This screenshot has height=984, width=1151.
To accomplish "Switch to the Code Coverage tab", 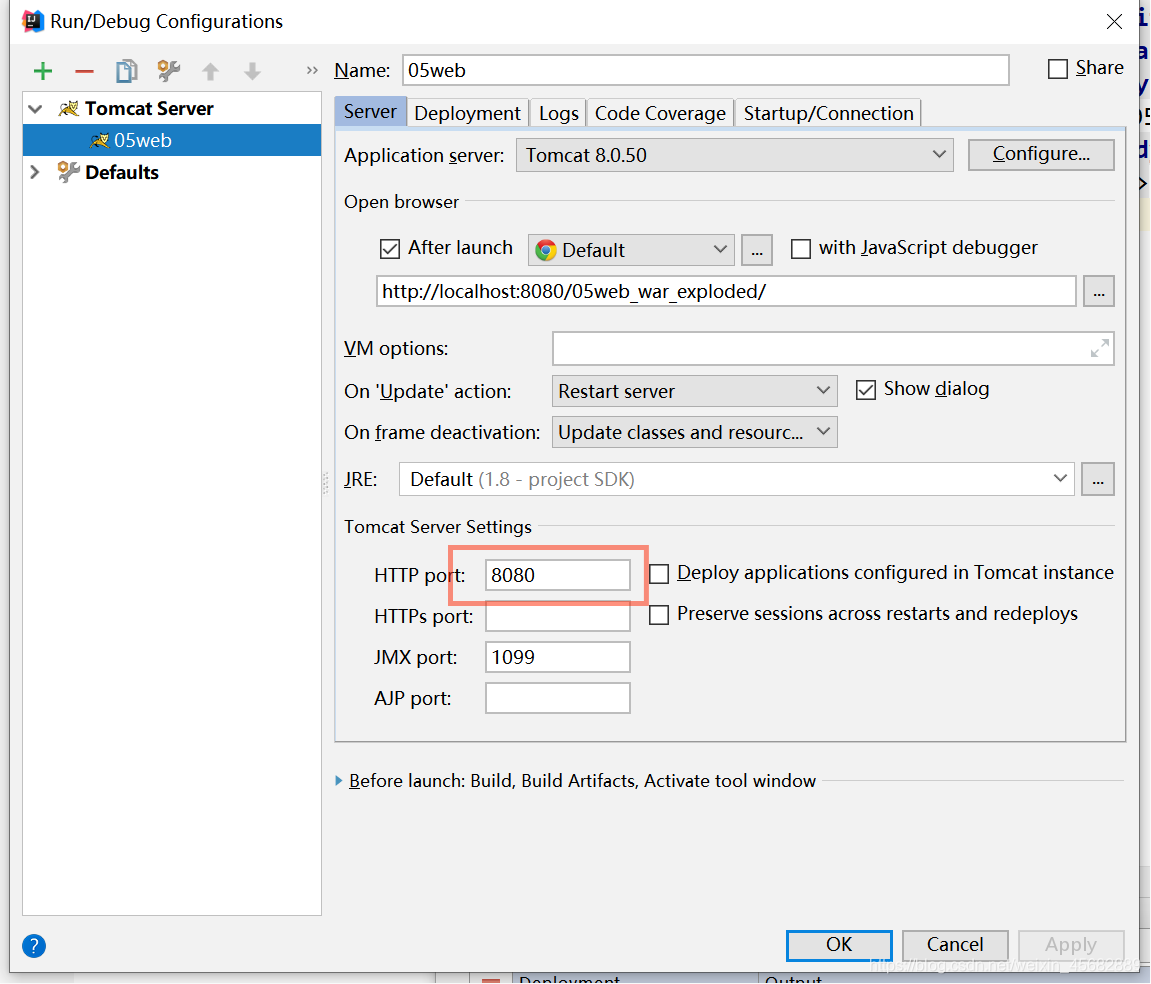I will pos(660,114).
